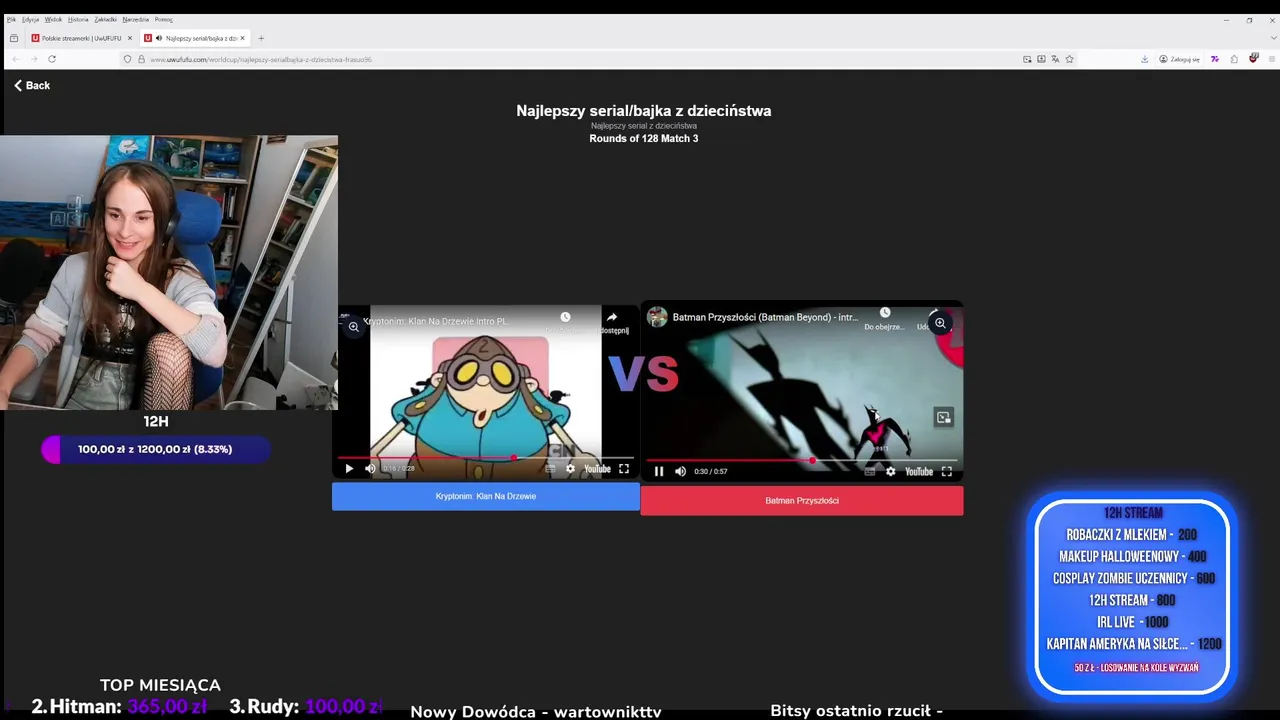The width and height of the screenshot is (1280, 720).
Task: Open Kryptonim video on YouTube via logo
Action: pos(597,468)
